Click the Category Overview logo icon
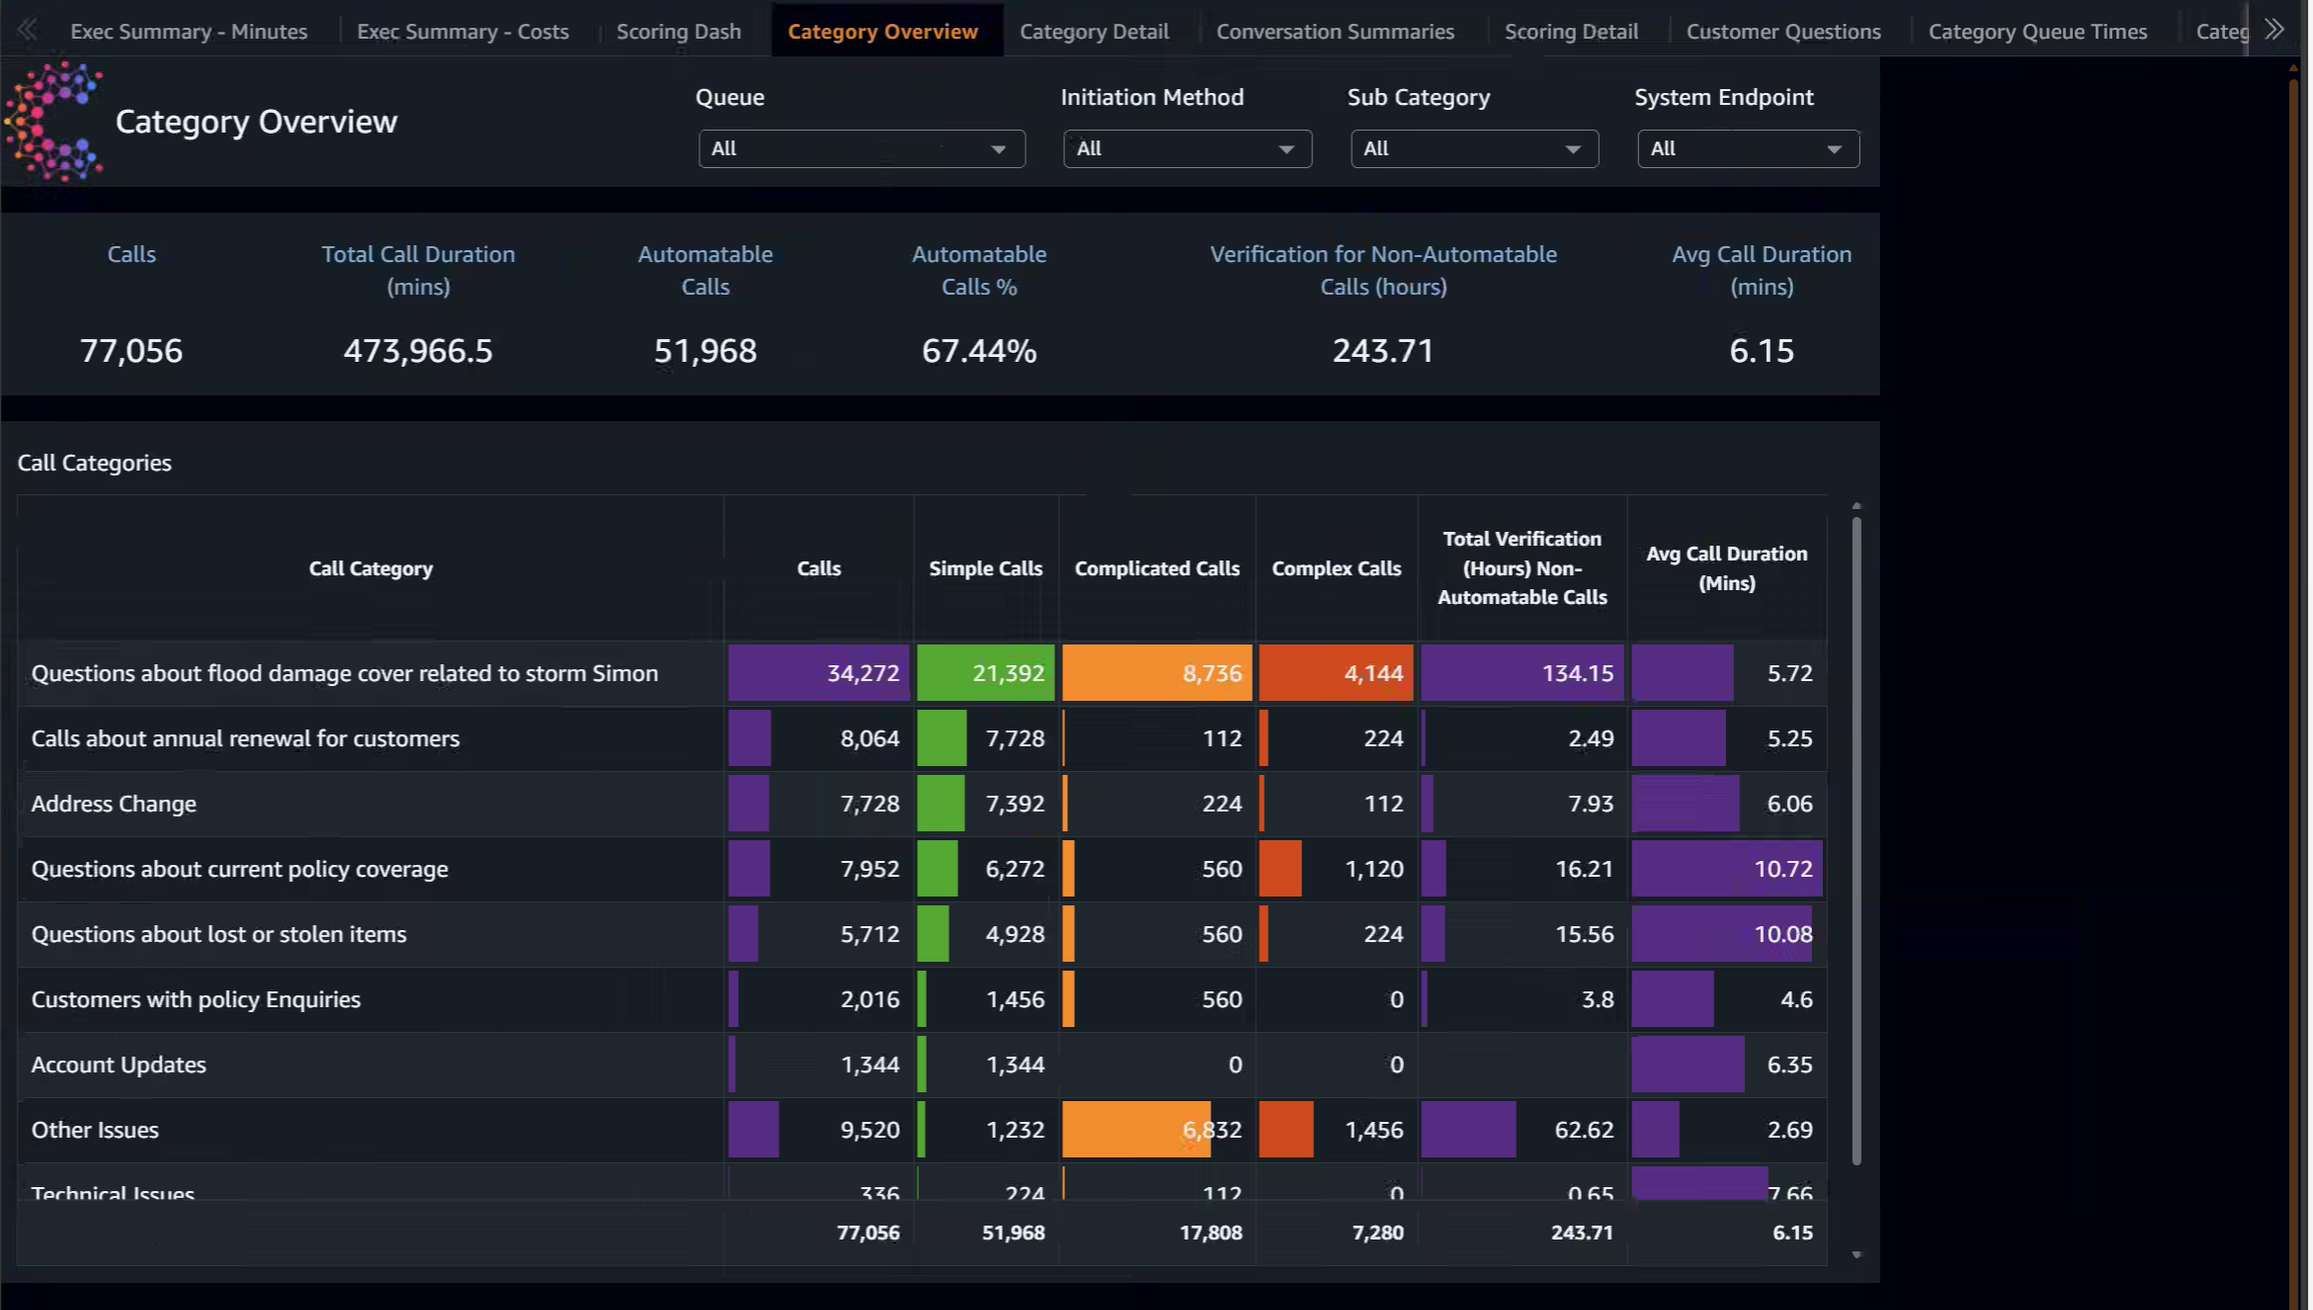Screen dimensions: 2313x1310 coord(54,122)
